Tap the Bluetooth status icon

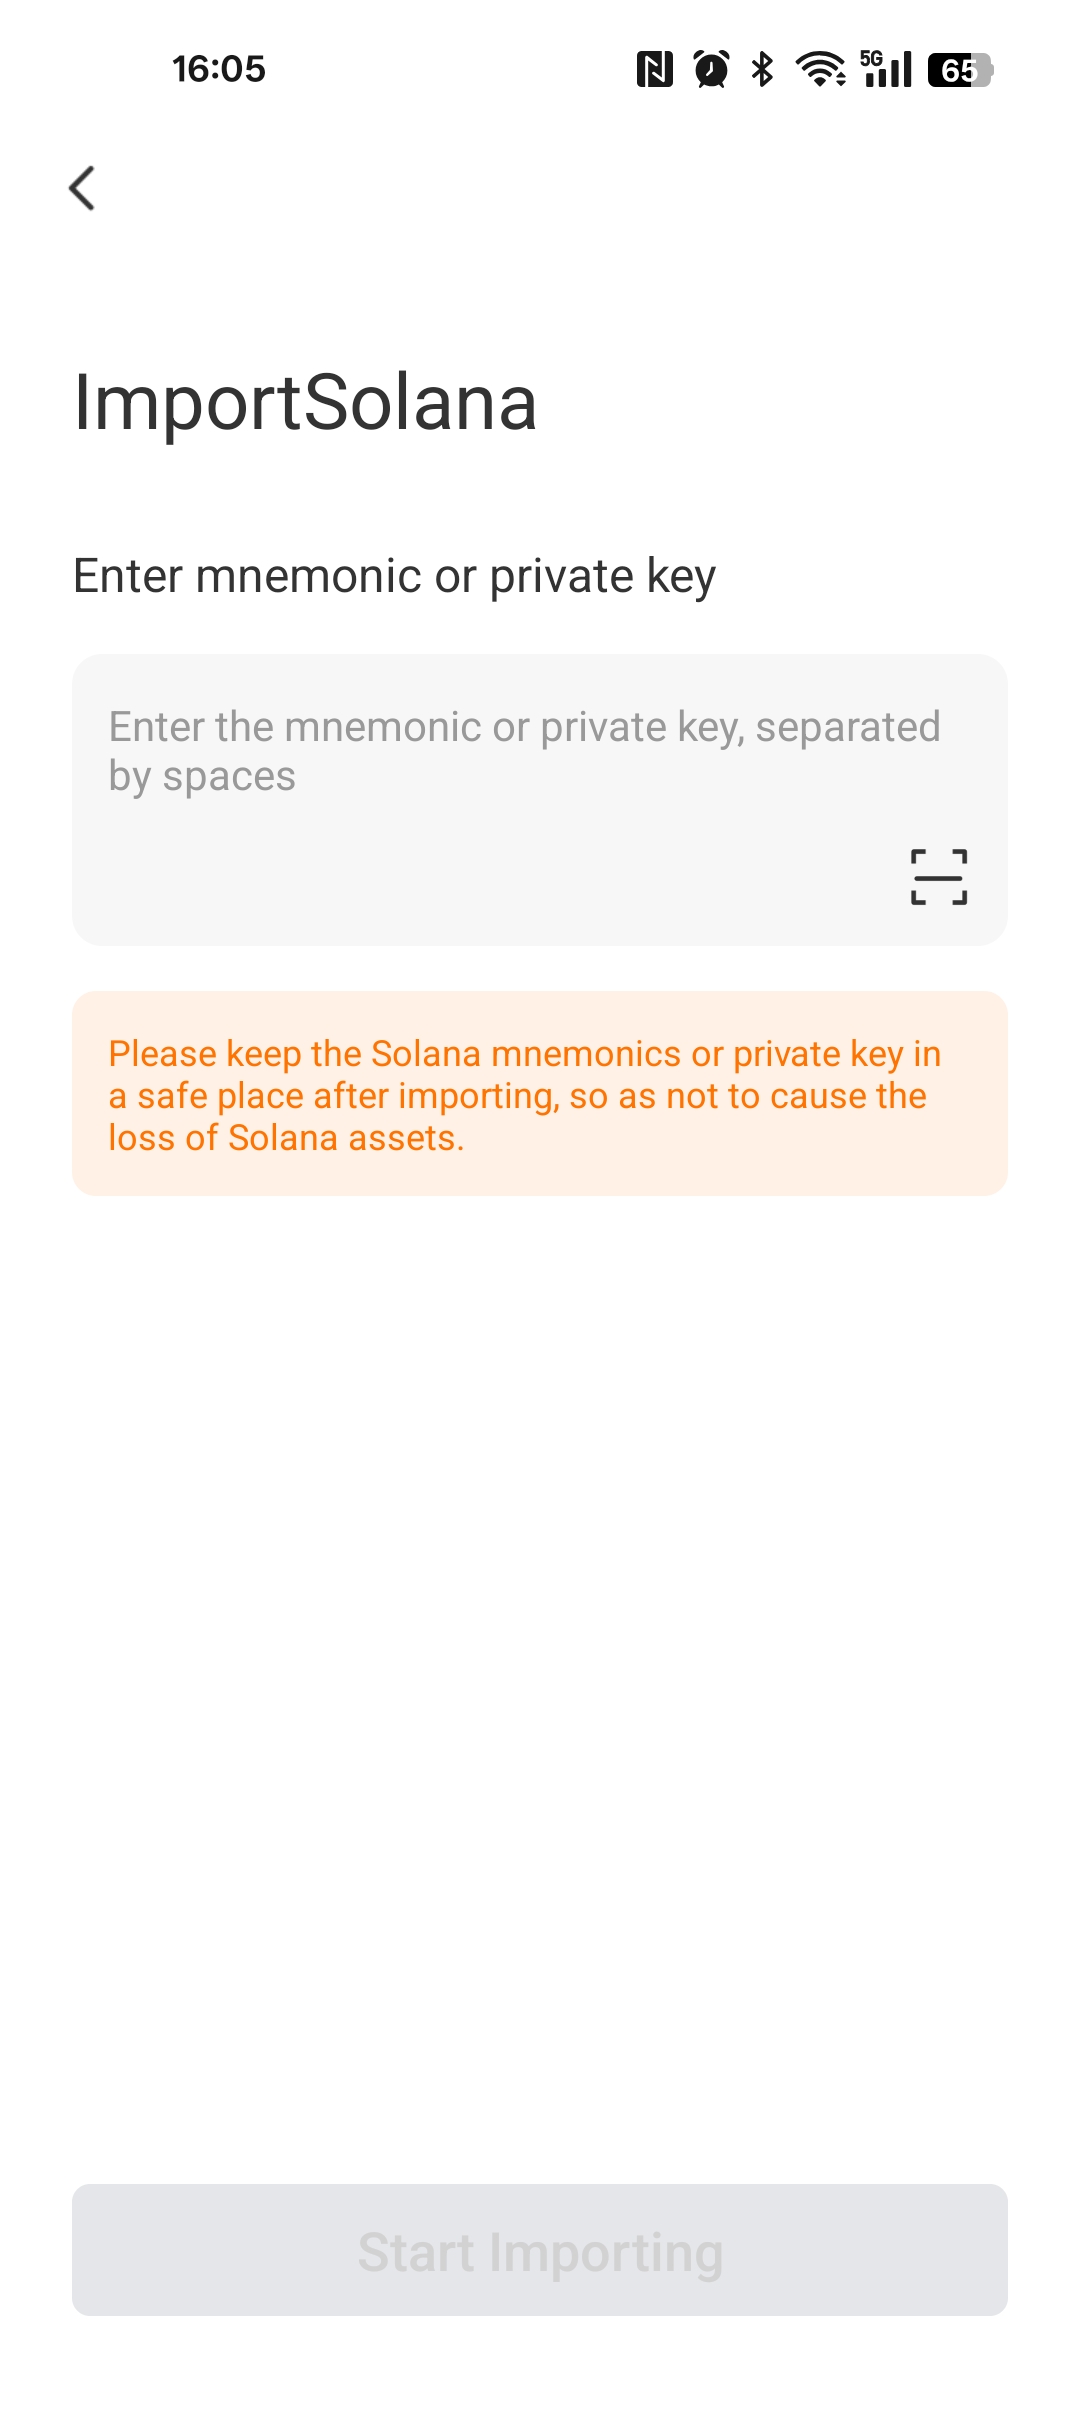763,70
